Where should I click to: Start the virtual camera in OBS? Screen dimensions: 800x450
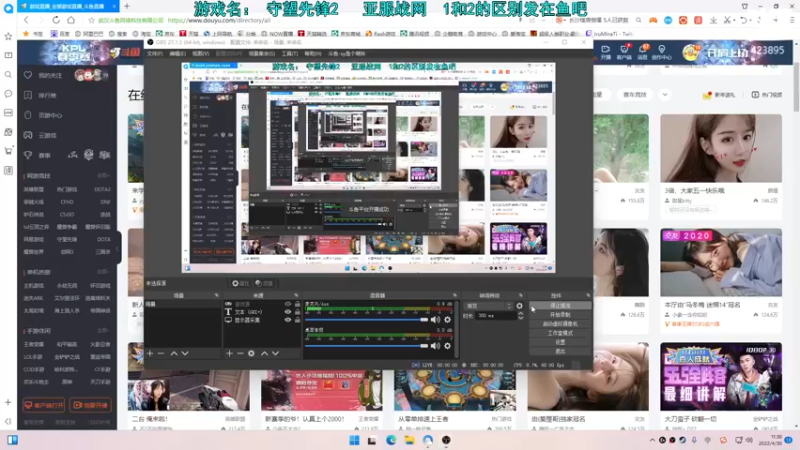click(x=560, y=324)
